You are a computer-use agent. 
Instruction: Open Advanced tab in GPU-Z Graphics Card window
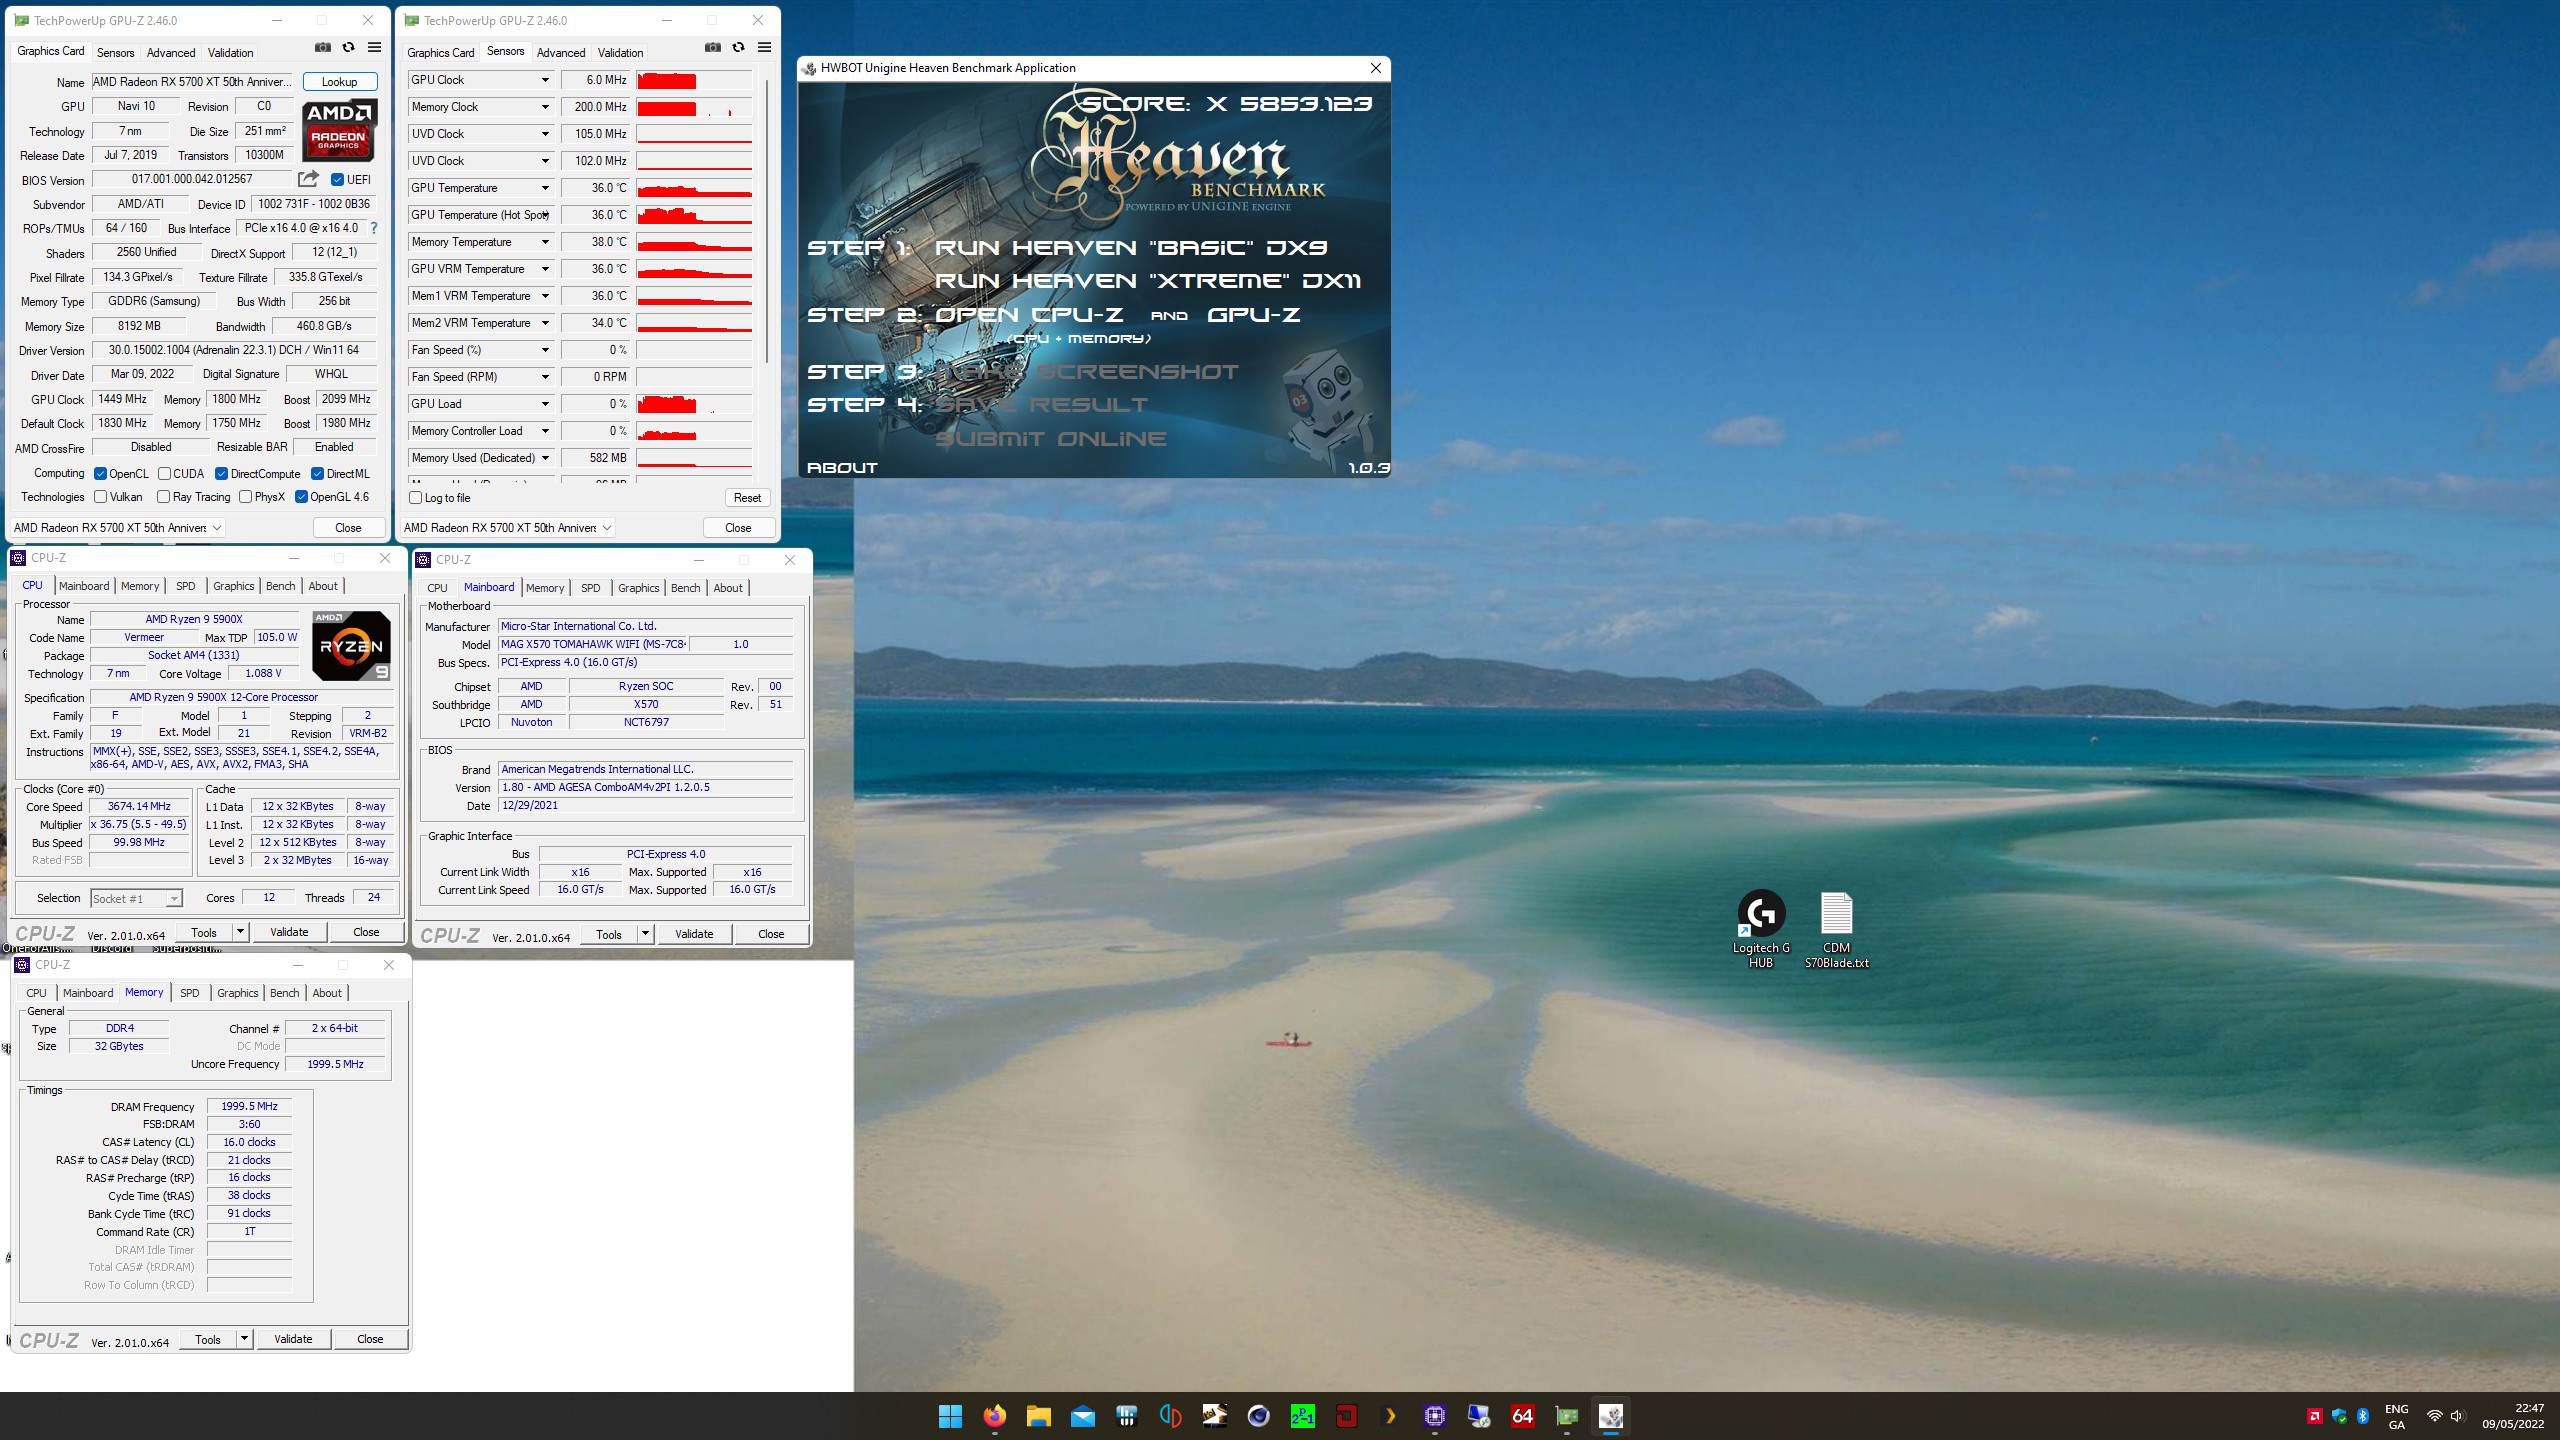click(x=171, y=53)
